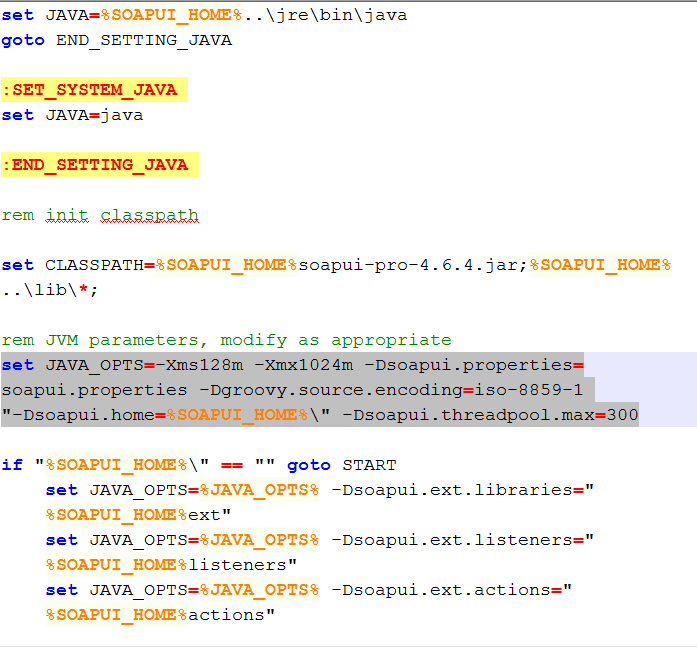Click "-Dsoapui.threadpool.max=300" text

point(490,415)
